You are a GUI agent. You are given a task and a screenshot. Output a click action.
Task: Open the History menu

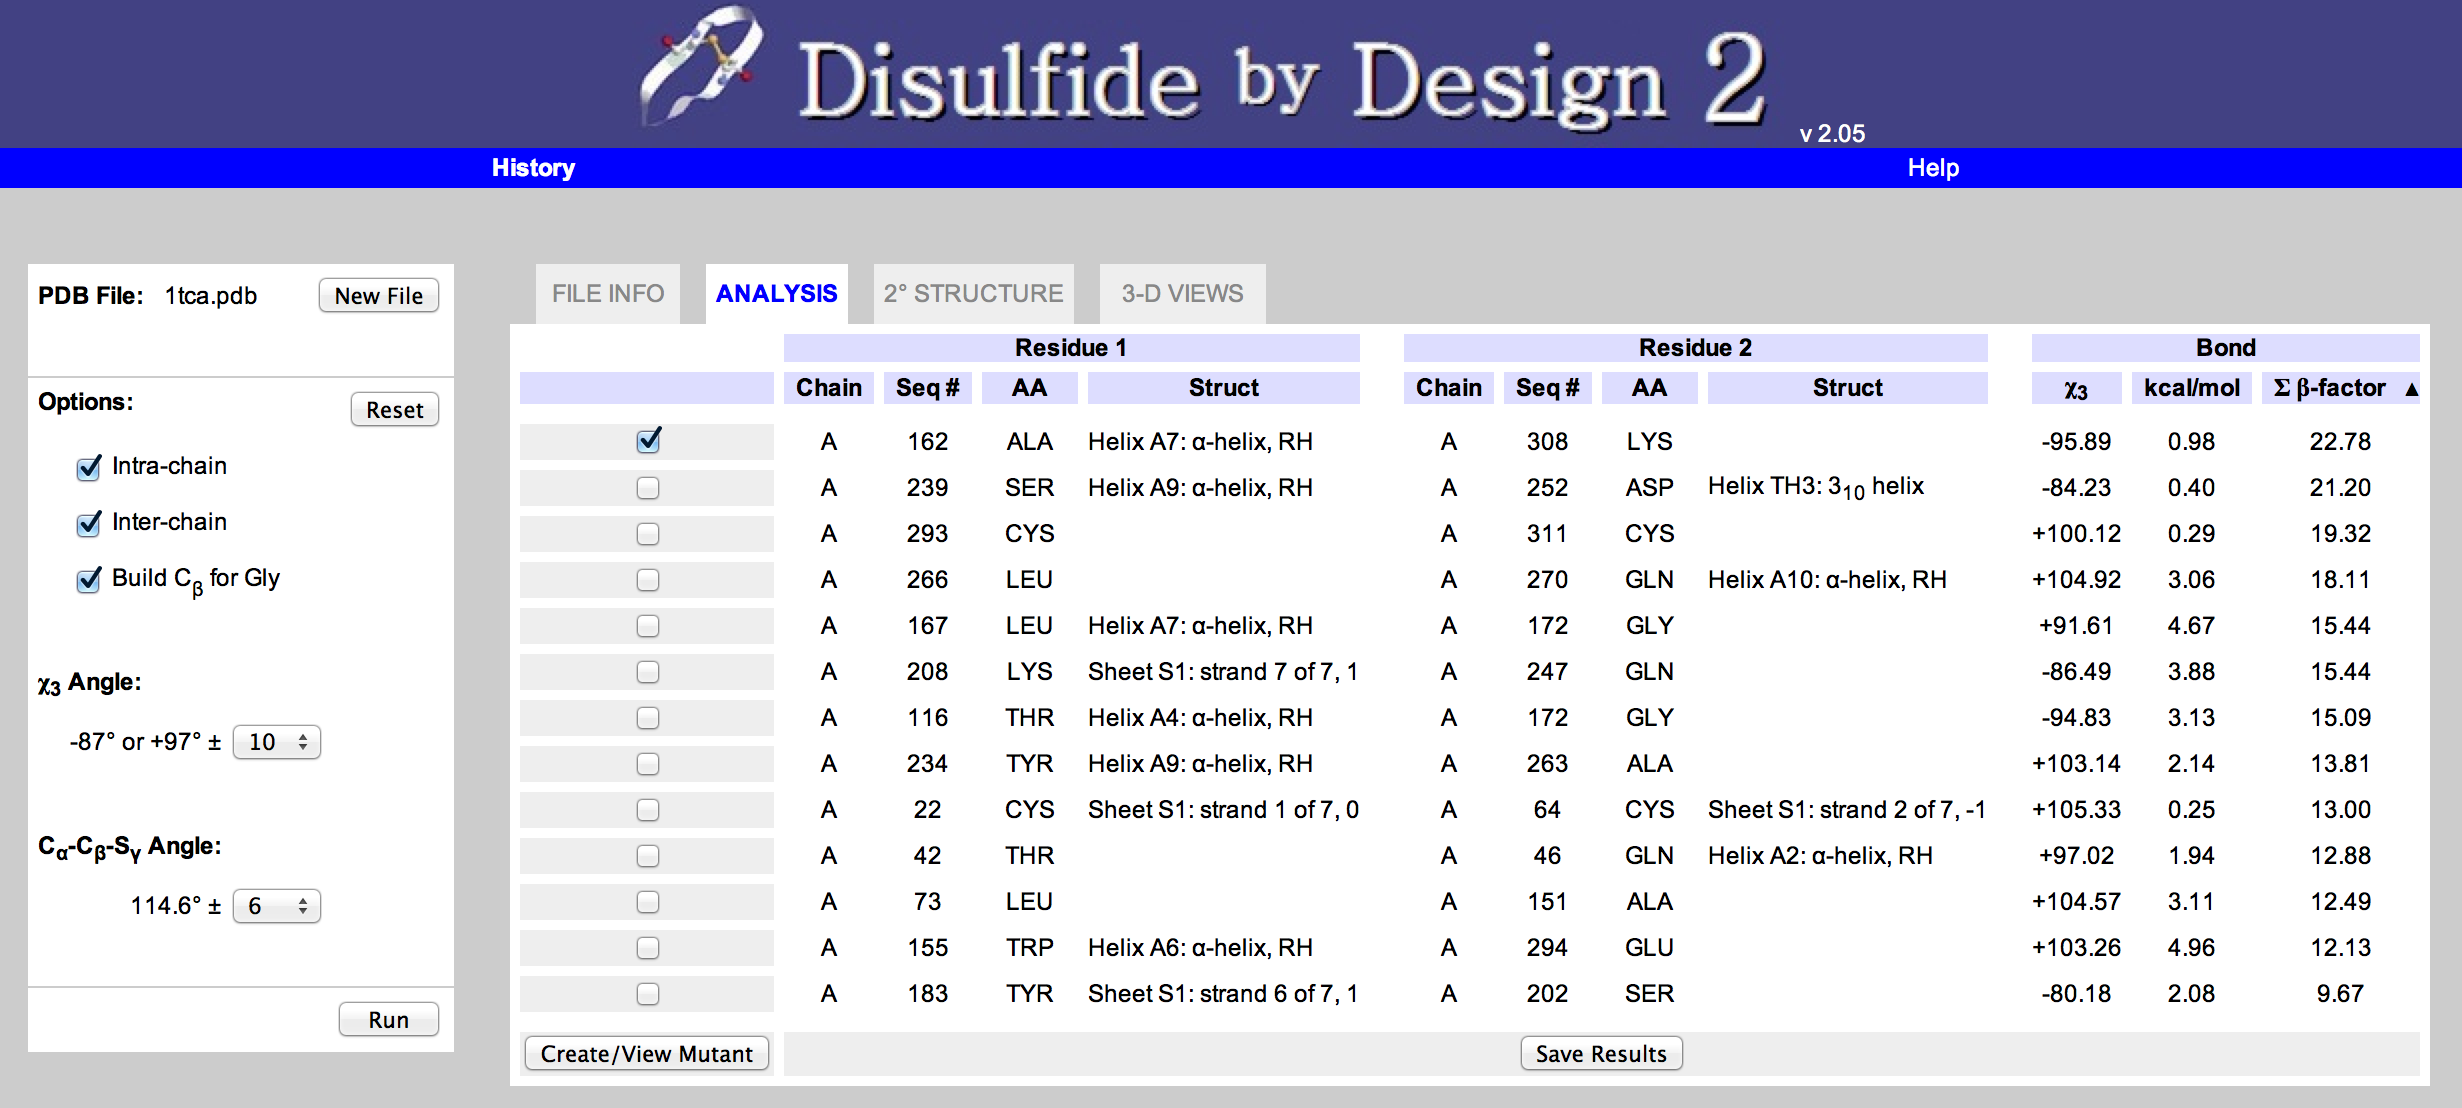tap(533, 168)
